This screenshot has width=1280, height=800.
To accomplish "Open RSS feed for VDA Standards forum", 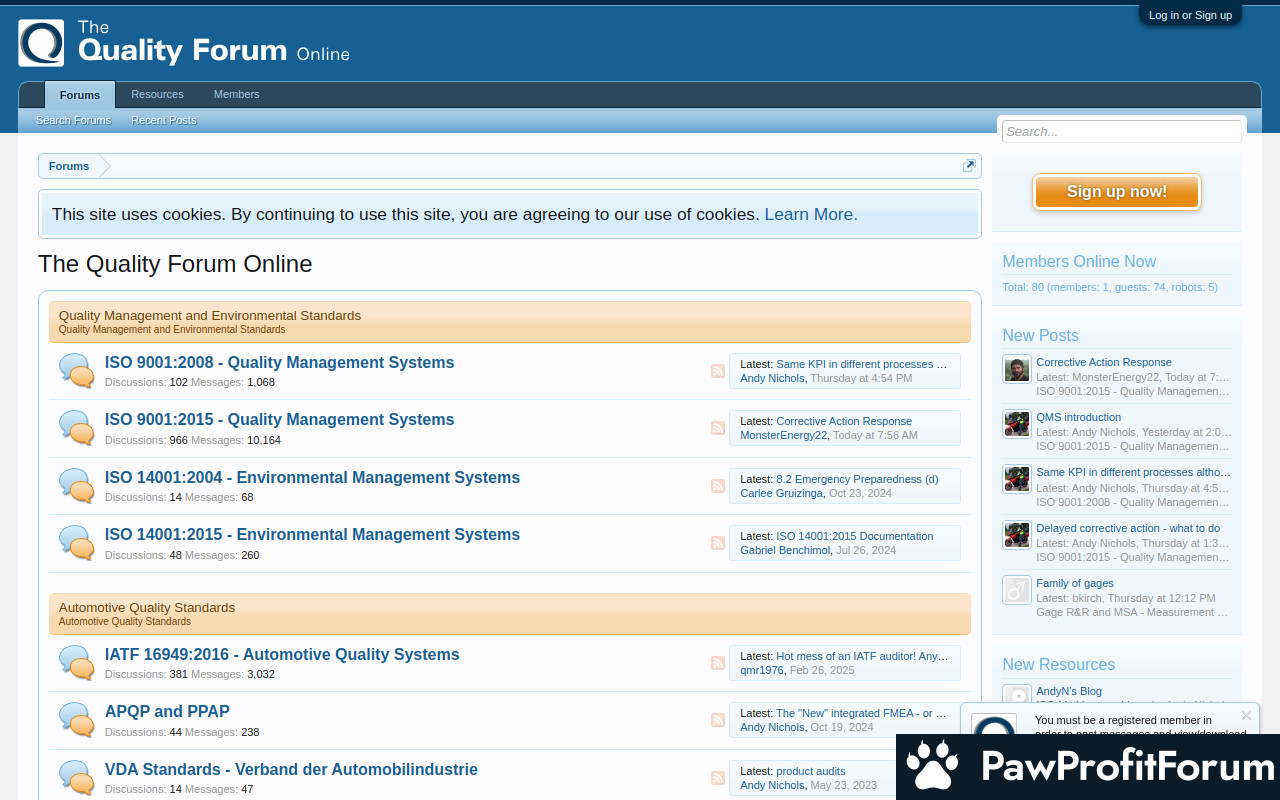I will [x=718, y=778].
